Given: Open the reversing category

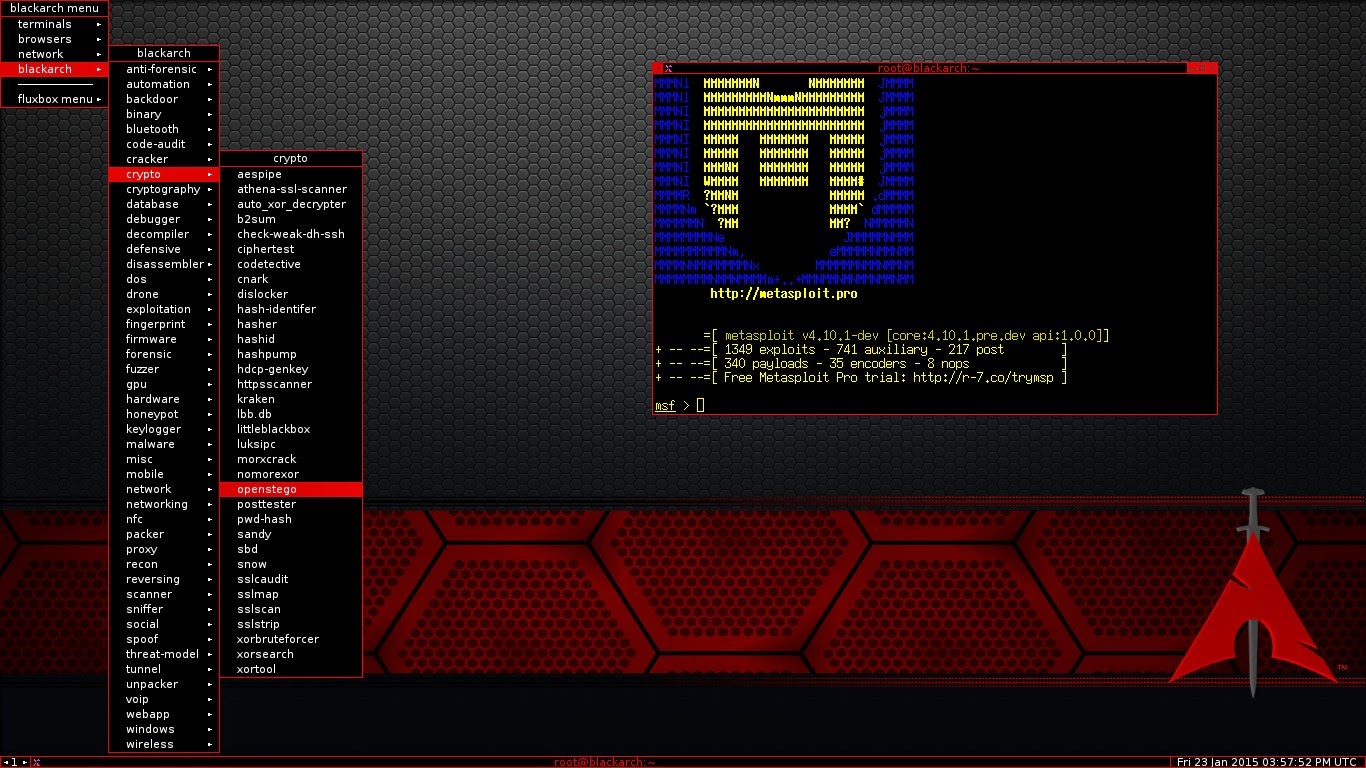Looking at the screenshot, I should tap(164, 579).
